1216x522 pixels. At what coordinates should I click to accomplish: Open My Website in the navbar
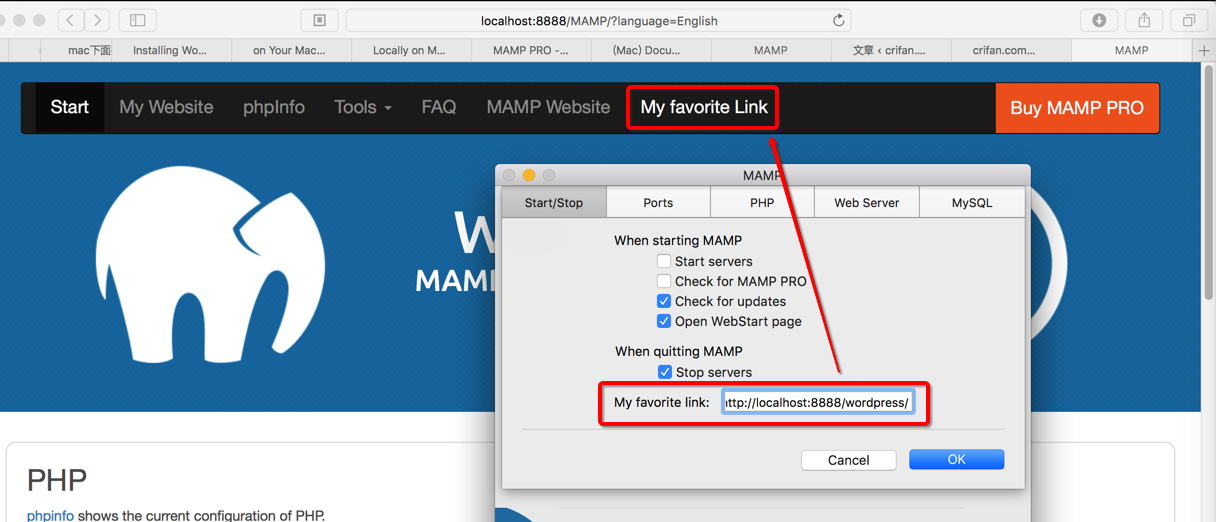[x=166, y=107]
